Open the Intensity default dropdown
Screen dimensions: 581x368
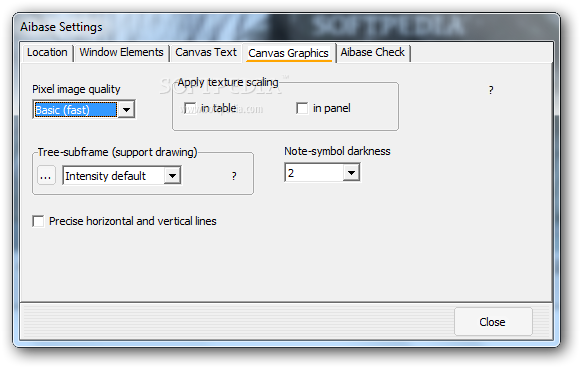click(122, 175)
